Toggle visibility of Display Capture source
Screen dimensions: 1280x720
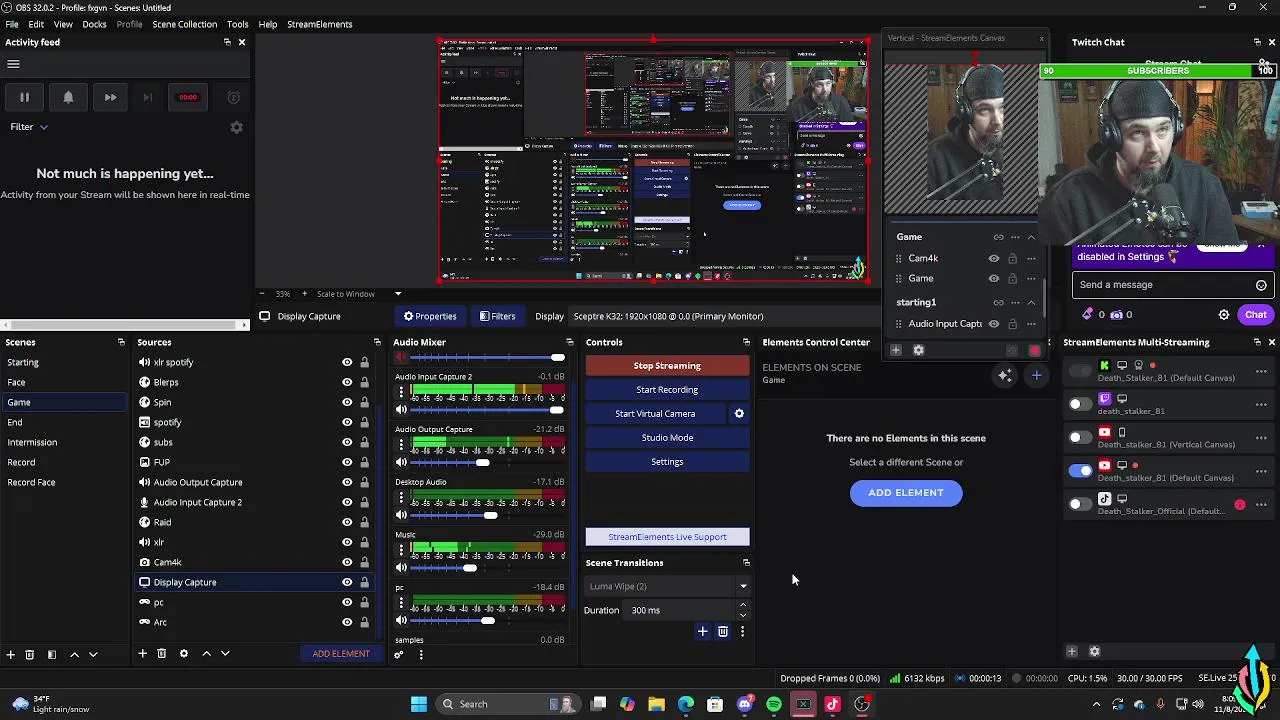347,582
